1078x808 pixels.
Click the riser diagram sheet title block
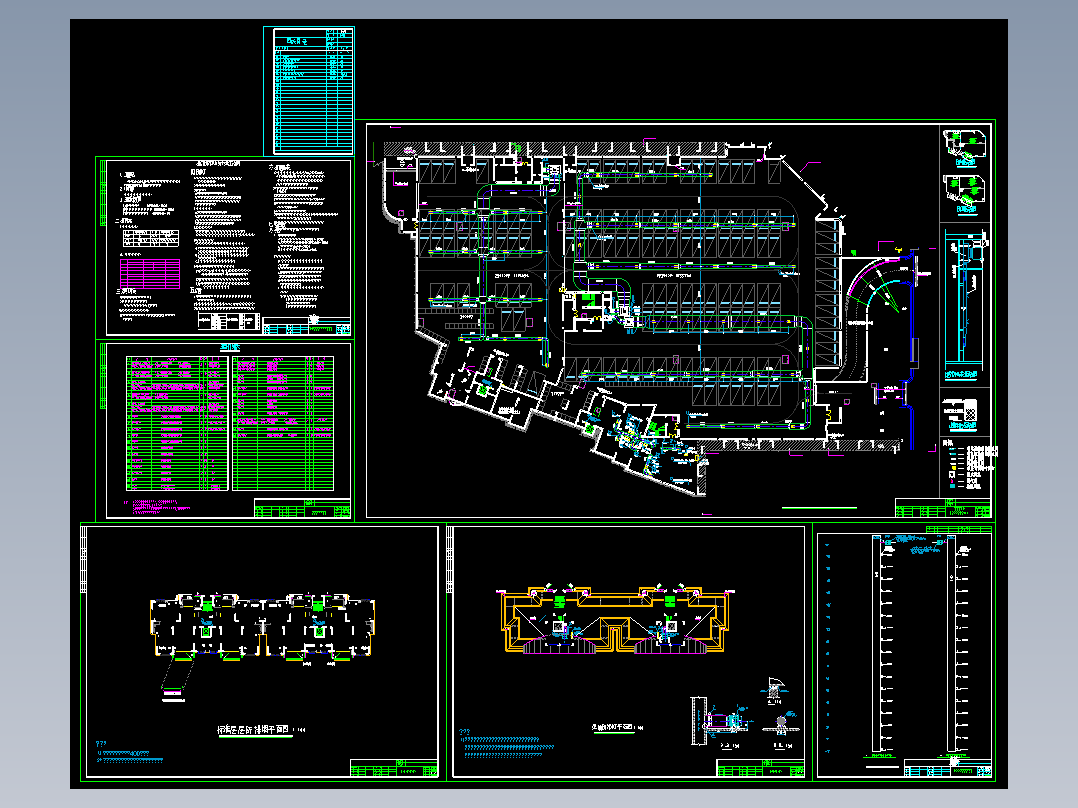click(x=947, y=769)
